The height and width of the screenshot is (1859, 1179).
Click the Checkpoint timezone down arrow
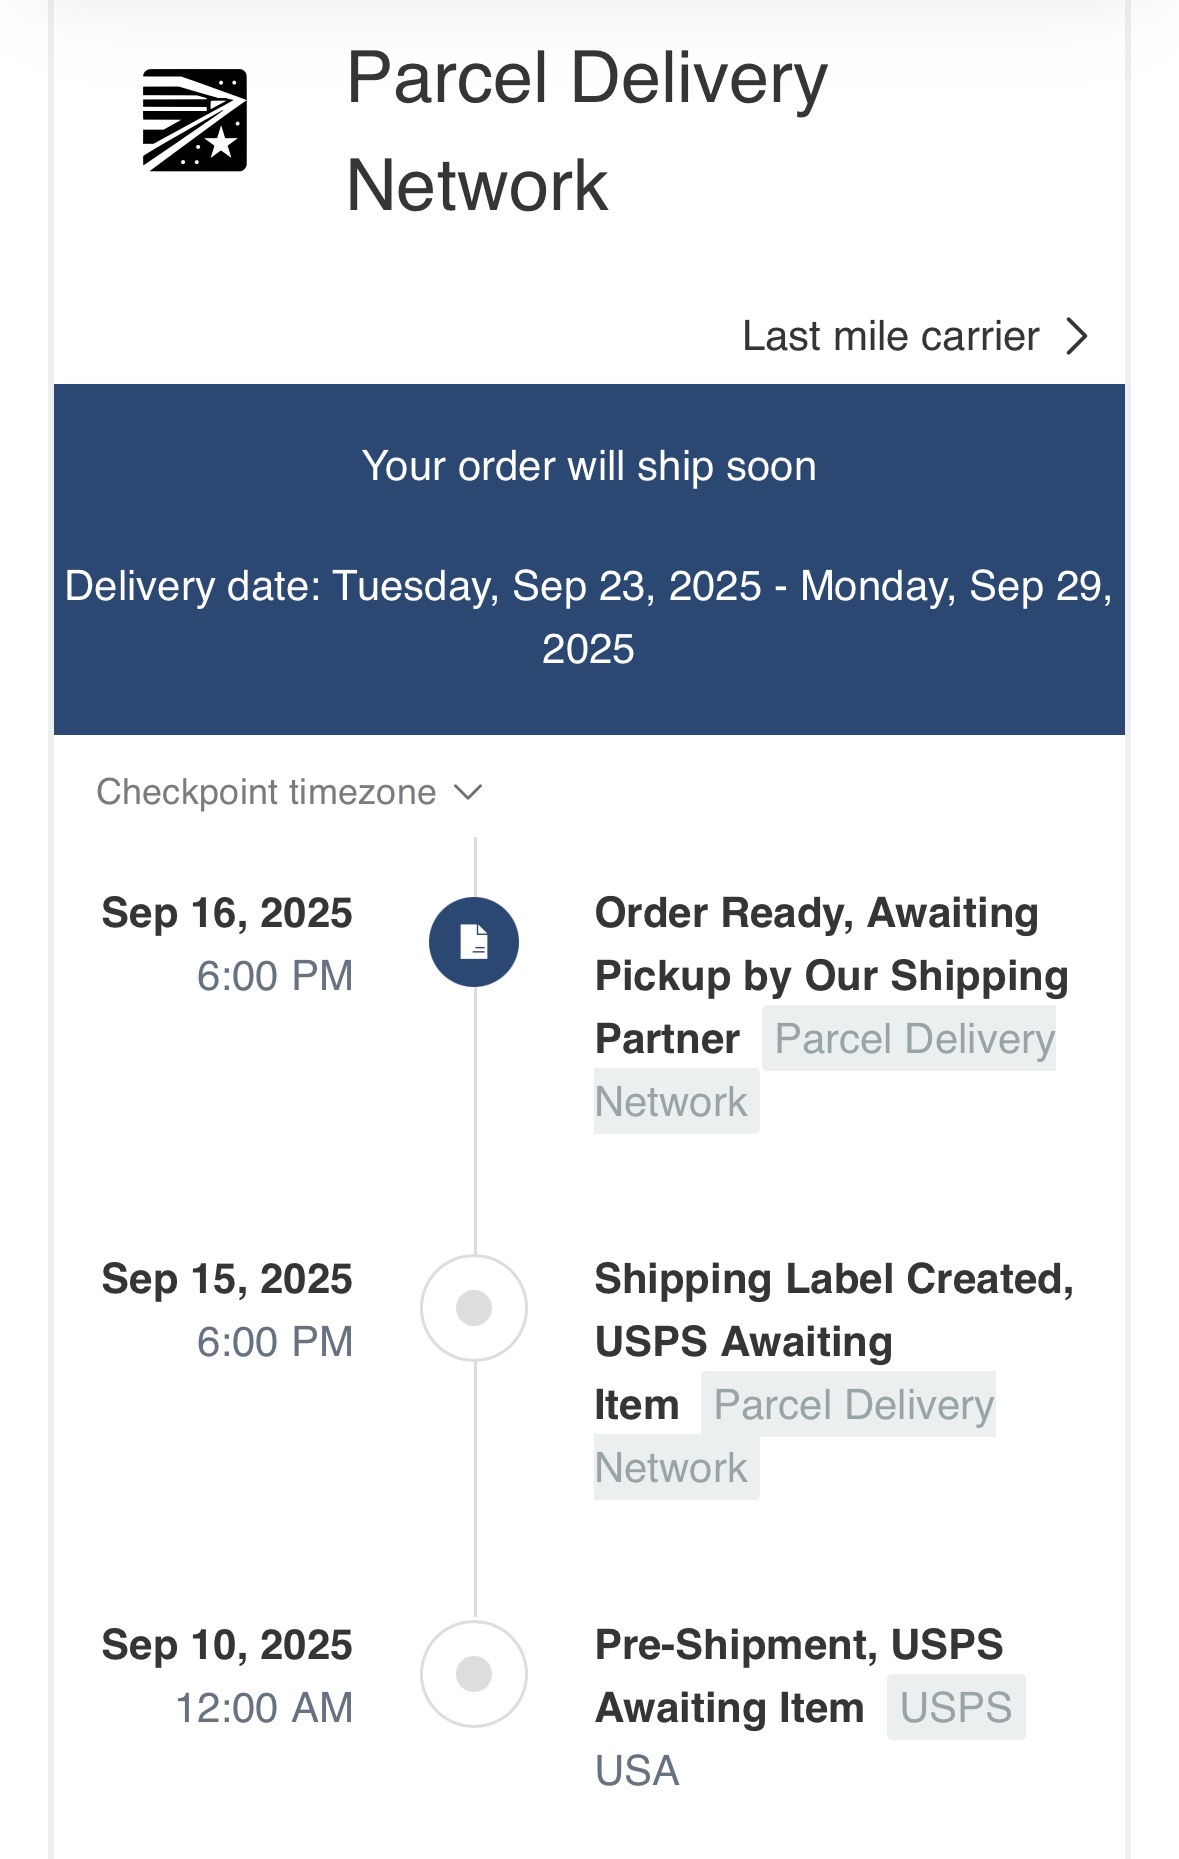(468, 792)
